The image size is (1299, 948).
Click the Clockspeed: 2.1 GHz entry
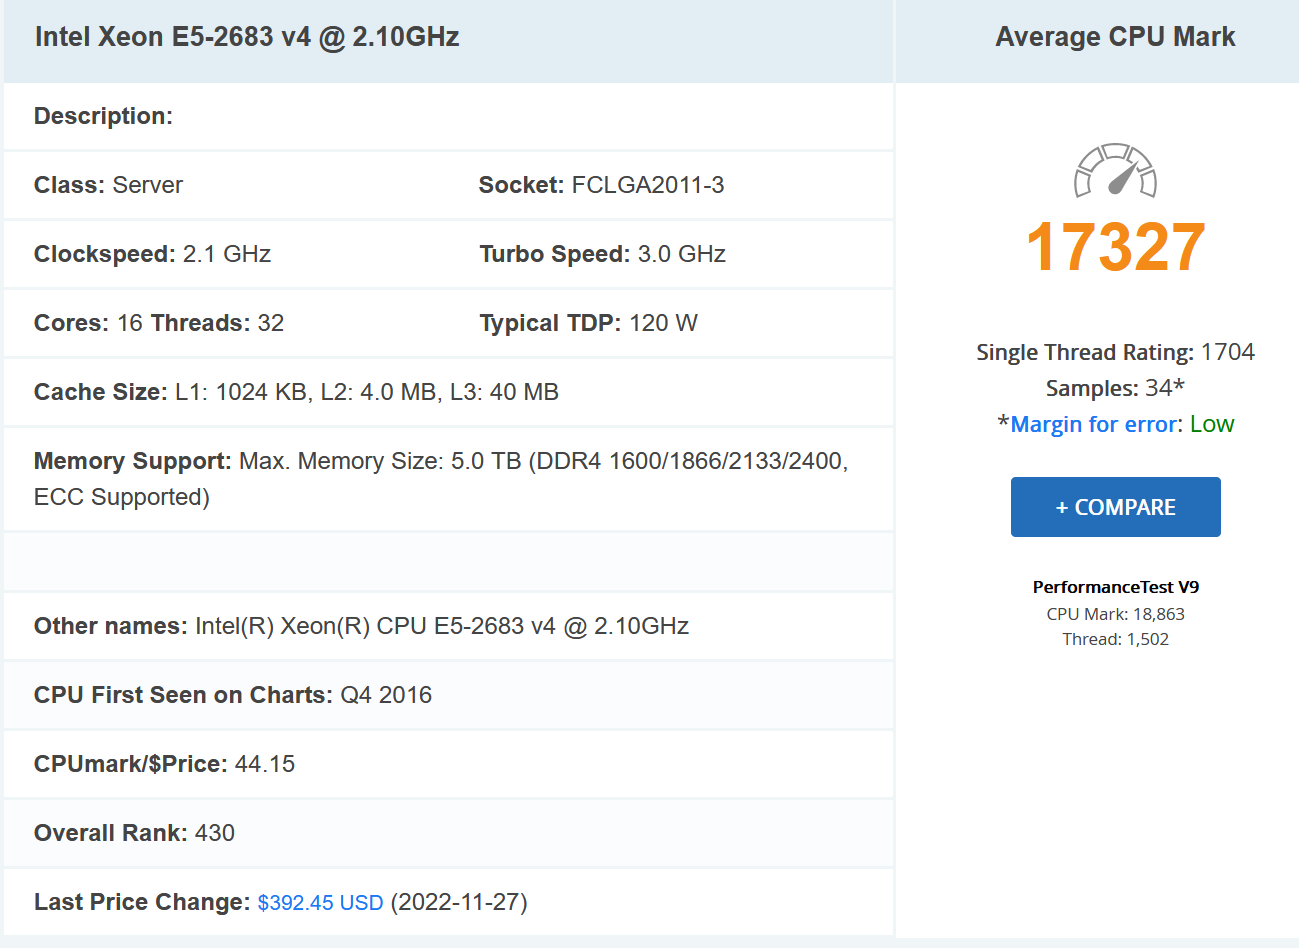(152, 254)
